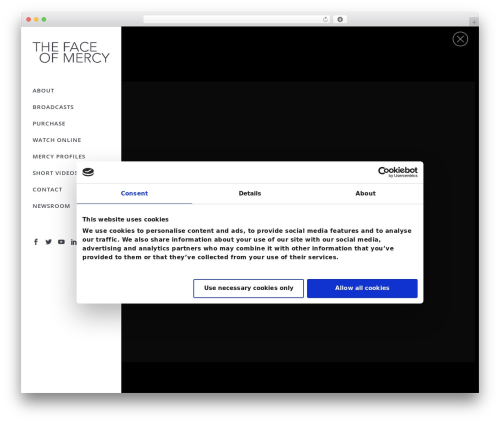
Task: Click Allow all cookies button
Action: pyautogui.click(x=362, y=288)
